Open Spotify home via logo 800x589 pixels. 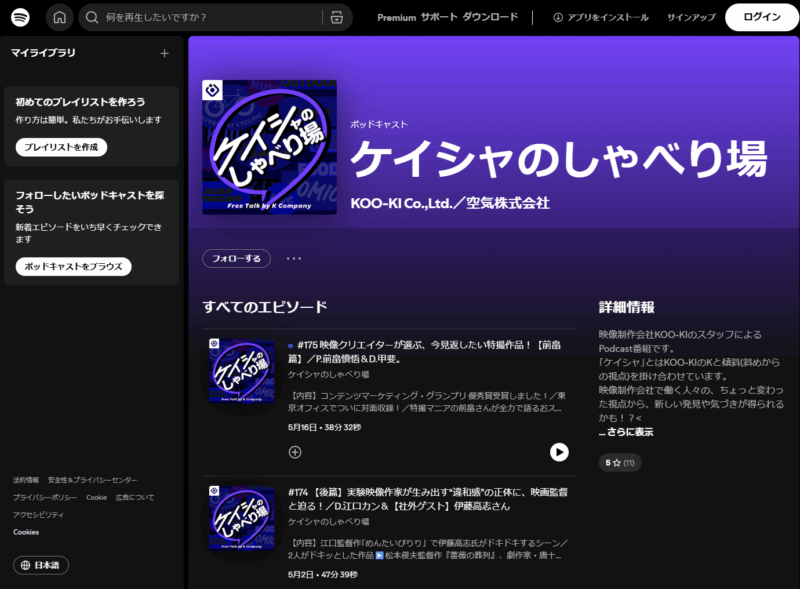(x=20, y=17)
